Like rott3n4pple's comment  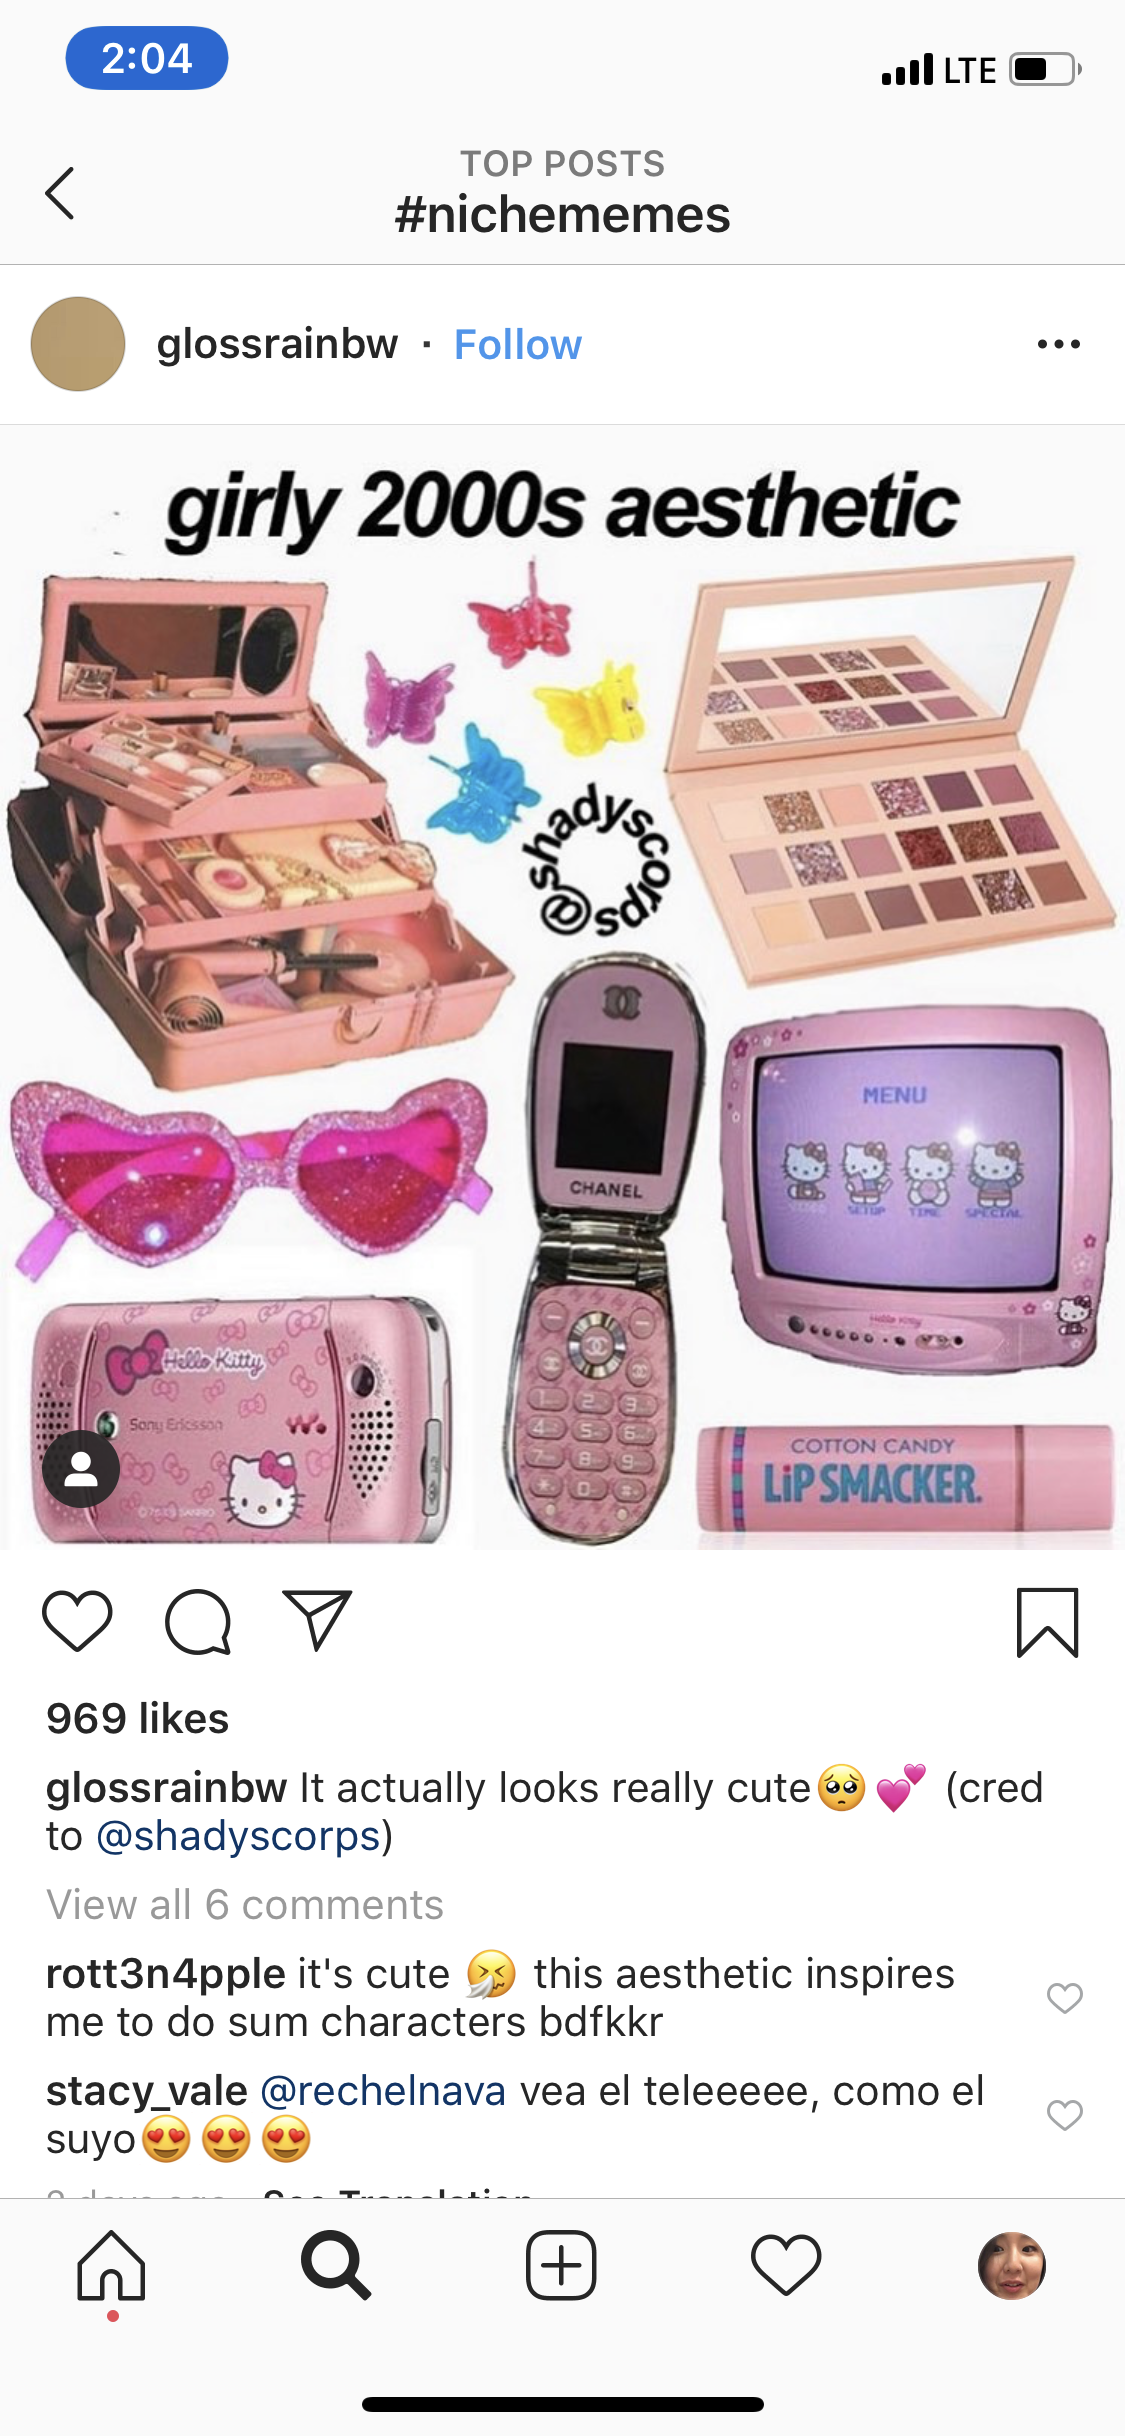click(x=1064, y=1998)
